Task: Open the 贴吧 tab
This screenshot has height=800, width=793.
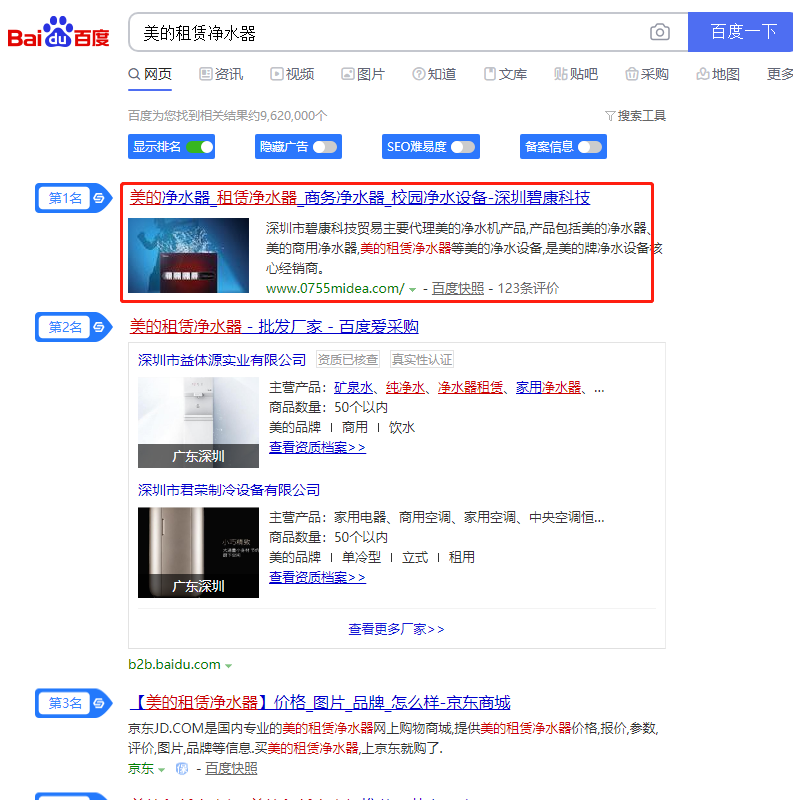Action: point(576,74)
